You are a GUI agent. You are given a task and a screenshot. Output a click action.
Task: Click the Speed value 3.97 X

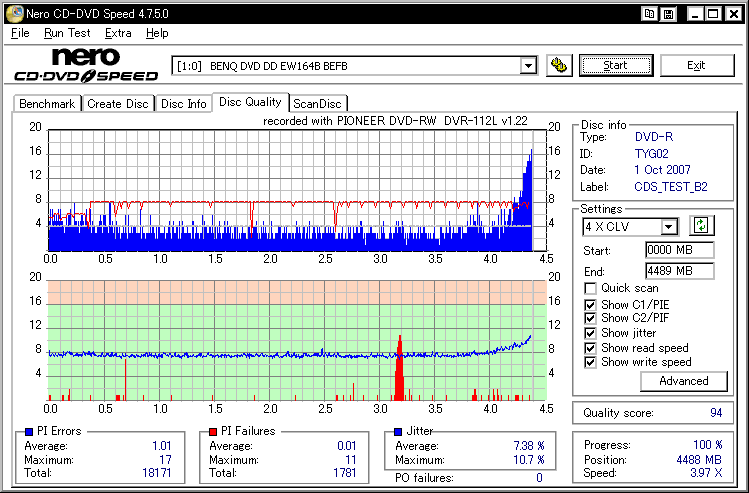705,473
